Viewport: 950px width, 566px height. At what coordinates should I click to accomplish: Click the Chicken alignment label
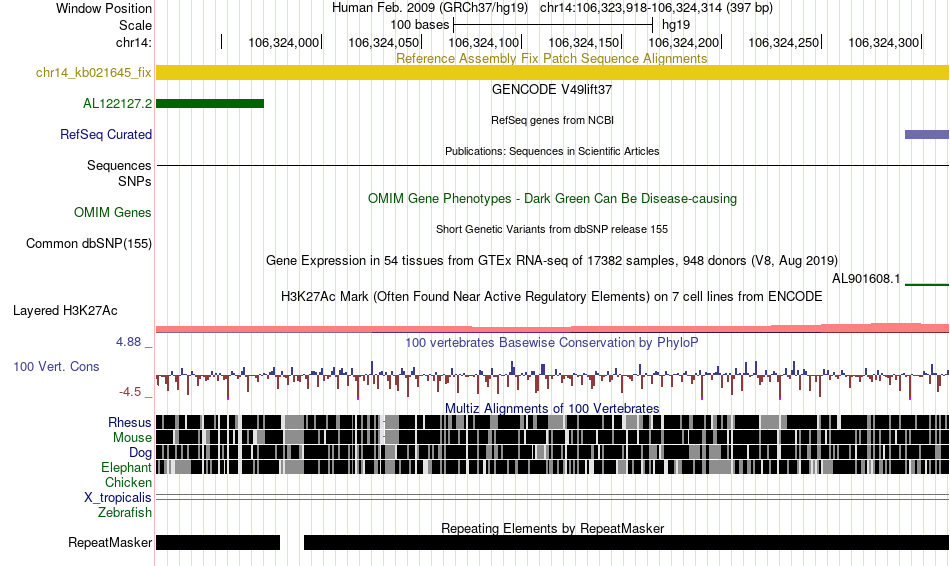(128, 482)
